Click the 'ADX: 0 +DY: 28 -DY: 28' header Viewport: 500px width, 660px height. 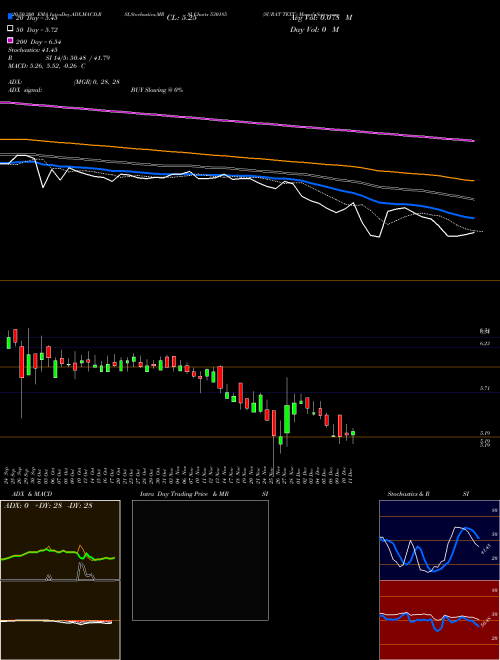click(x=48, y=506)
